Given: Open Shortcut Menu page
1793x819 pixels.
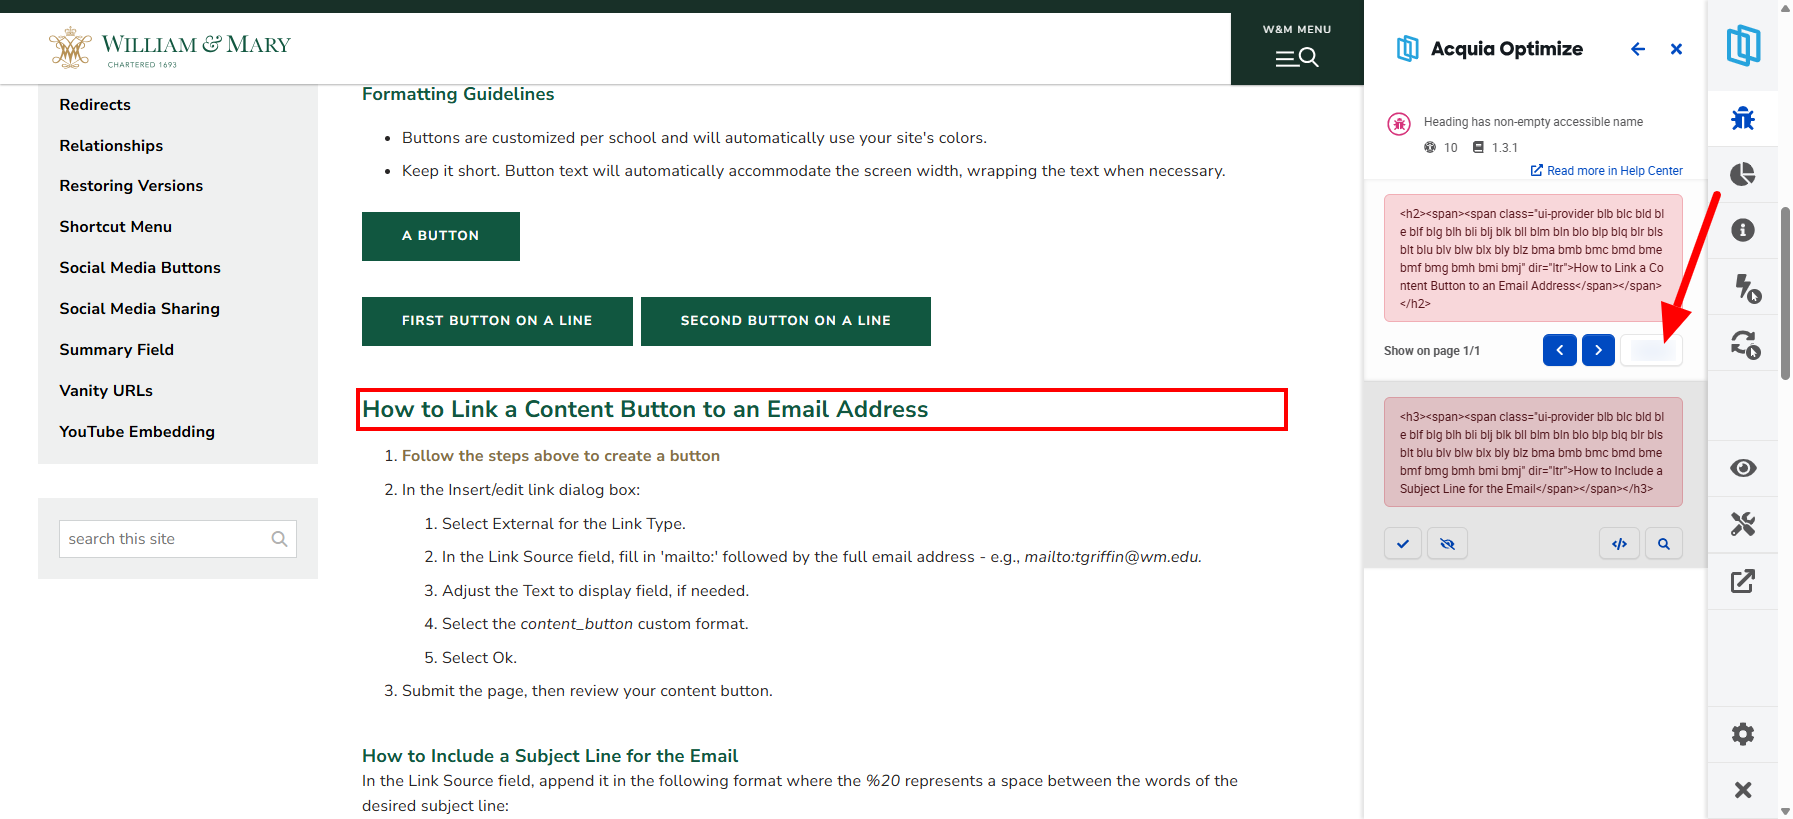Looking at the screenshot, I should tap(115, 227).
